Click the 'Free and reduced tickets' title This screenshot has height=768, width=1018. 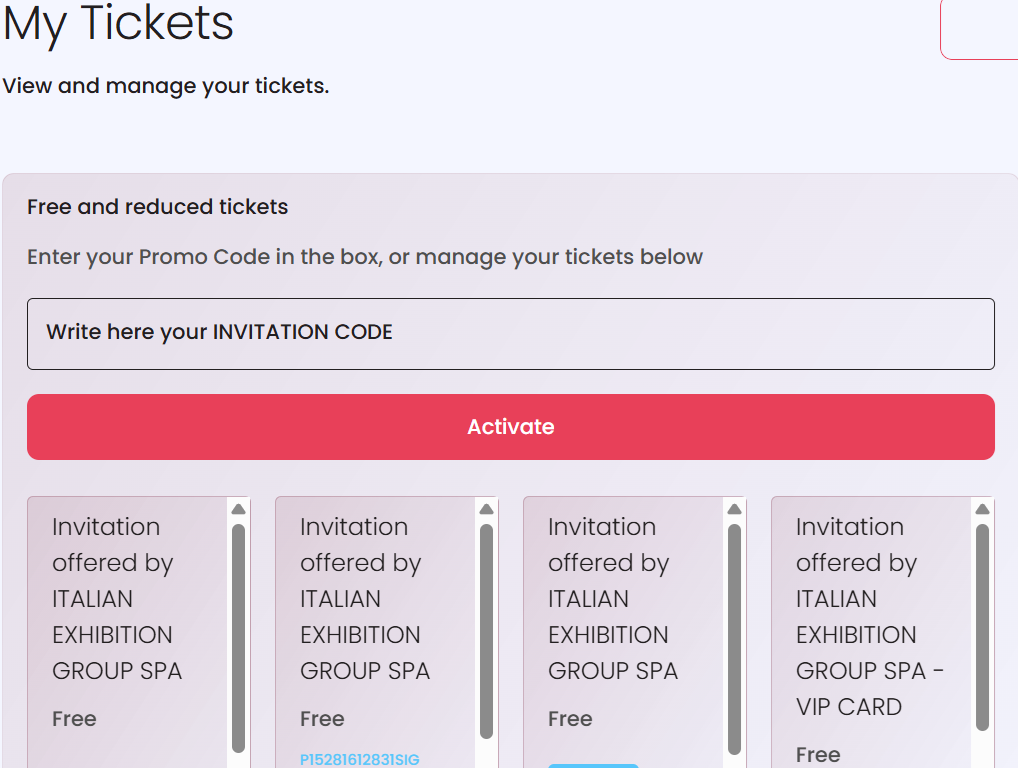(157, 207)
